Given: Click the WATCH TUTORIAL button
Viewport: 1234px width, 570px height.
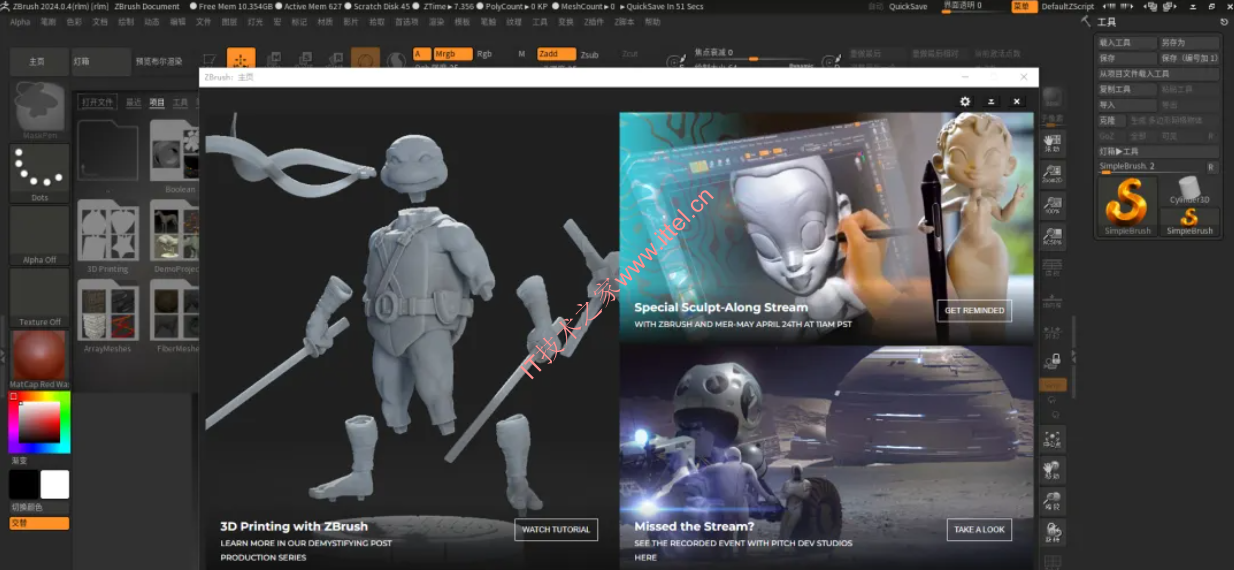Looking at the screenshot, I should click(x=556, y=529).
